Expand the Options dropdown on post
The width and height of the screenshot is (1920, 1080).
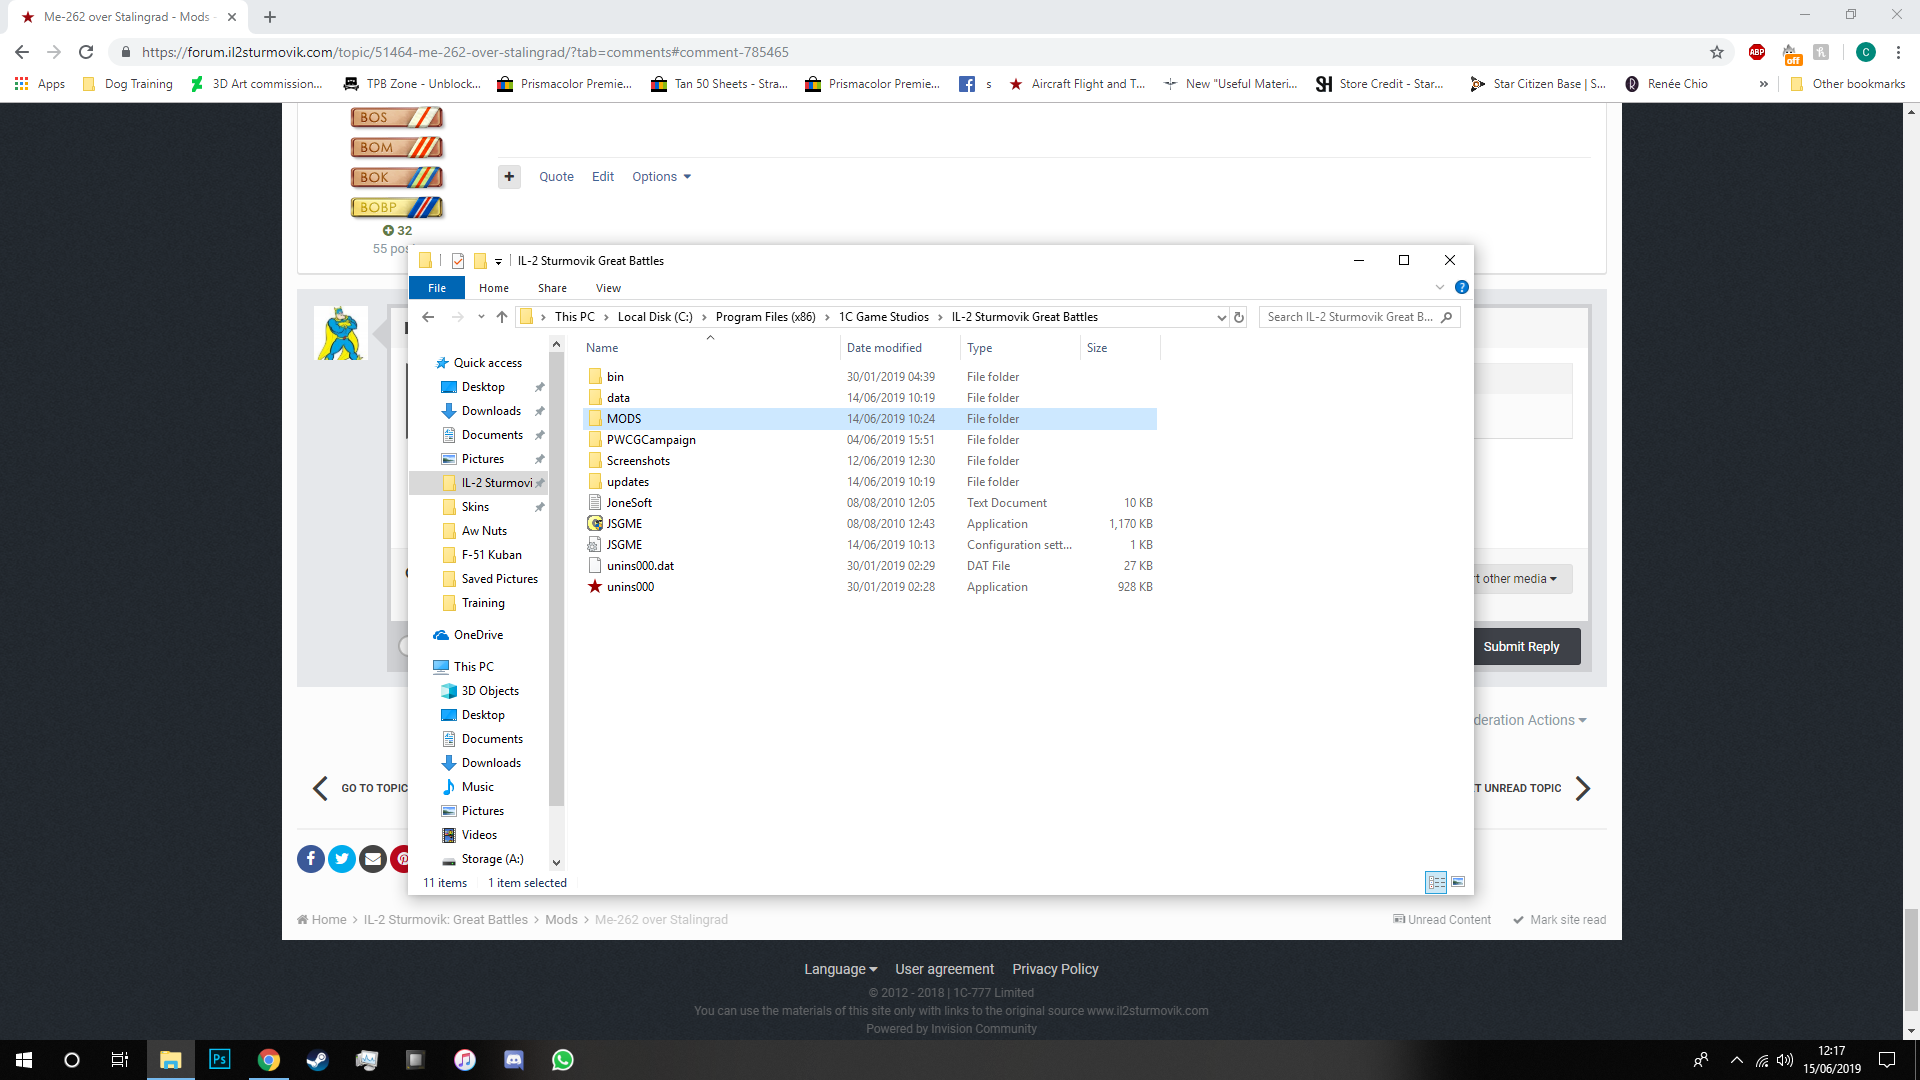pos(661,177)
